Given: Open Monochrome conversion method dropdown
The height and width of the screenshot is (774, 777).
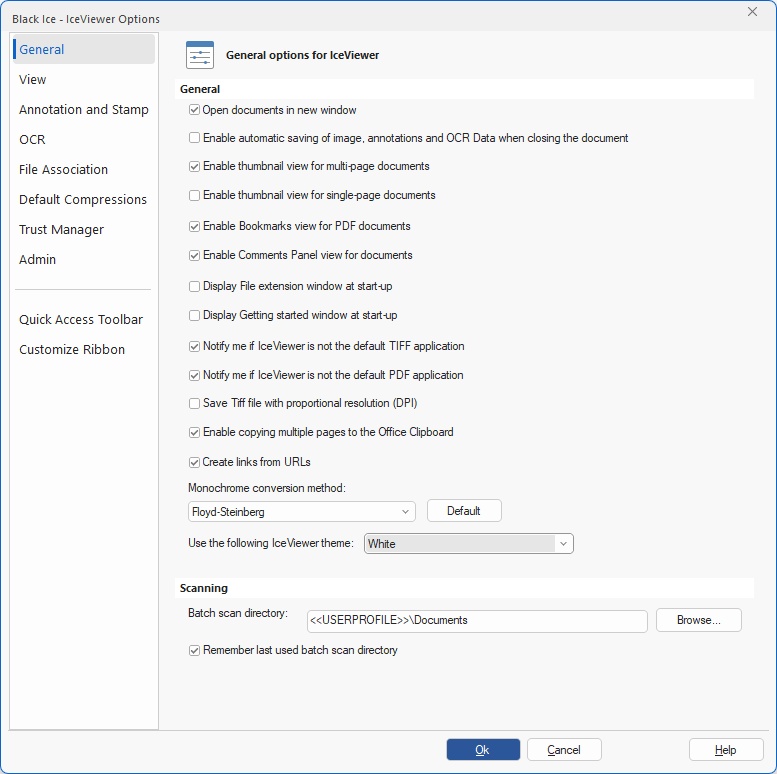Looking at the screenshot, I should (x=301, y=511).
